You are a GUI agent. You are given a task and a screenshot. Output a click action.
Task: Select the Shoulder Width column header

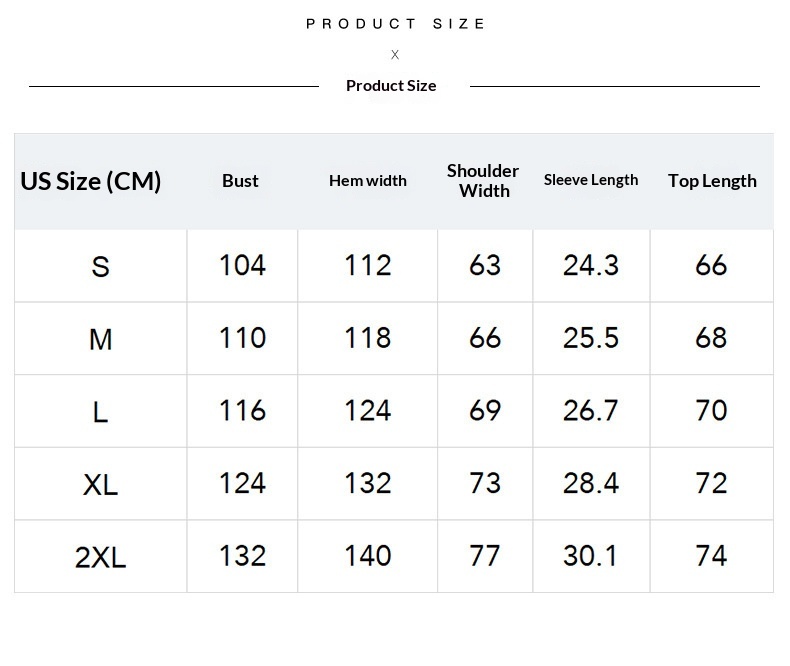tap(483, 181)
